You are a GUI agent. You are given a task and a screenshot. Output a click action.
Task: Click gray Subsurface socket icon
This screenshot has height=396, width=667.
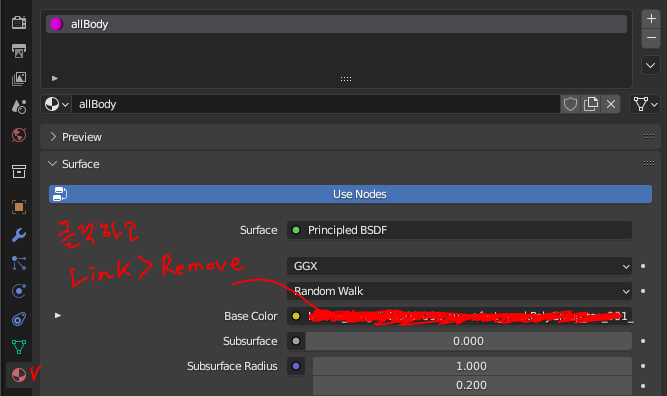click(296, 341)
